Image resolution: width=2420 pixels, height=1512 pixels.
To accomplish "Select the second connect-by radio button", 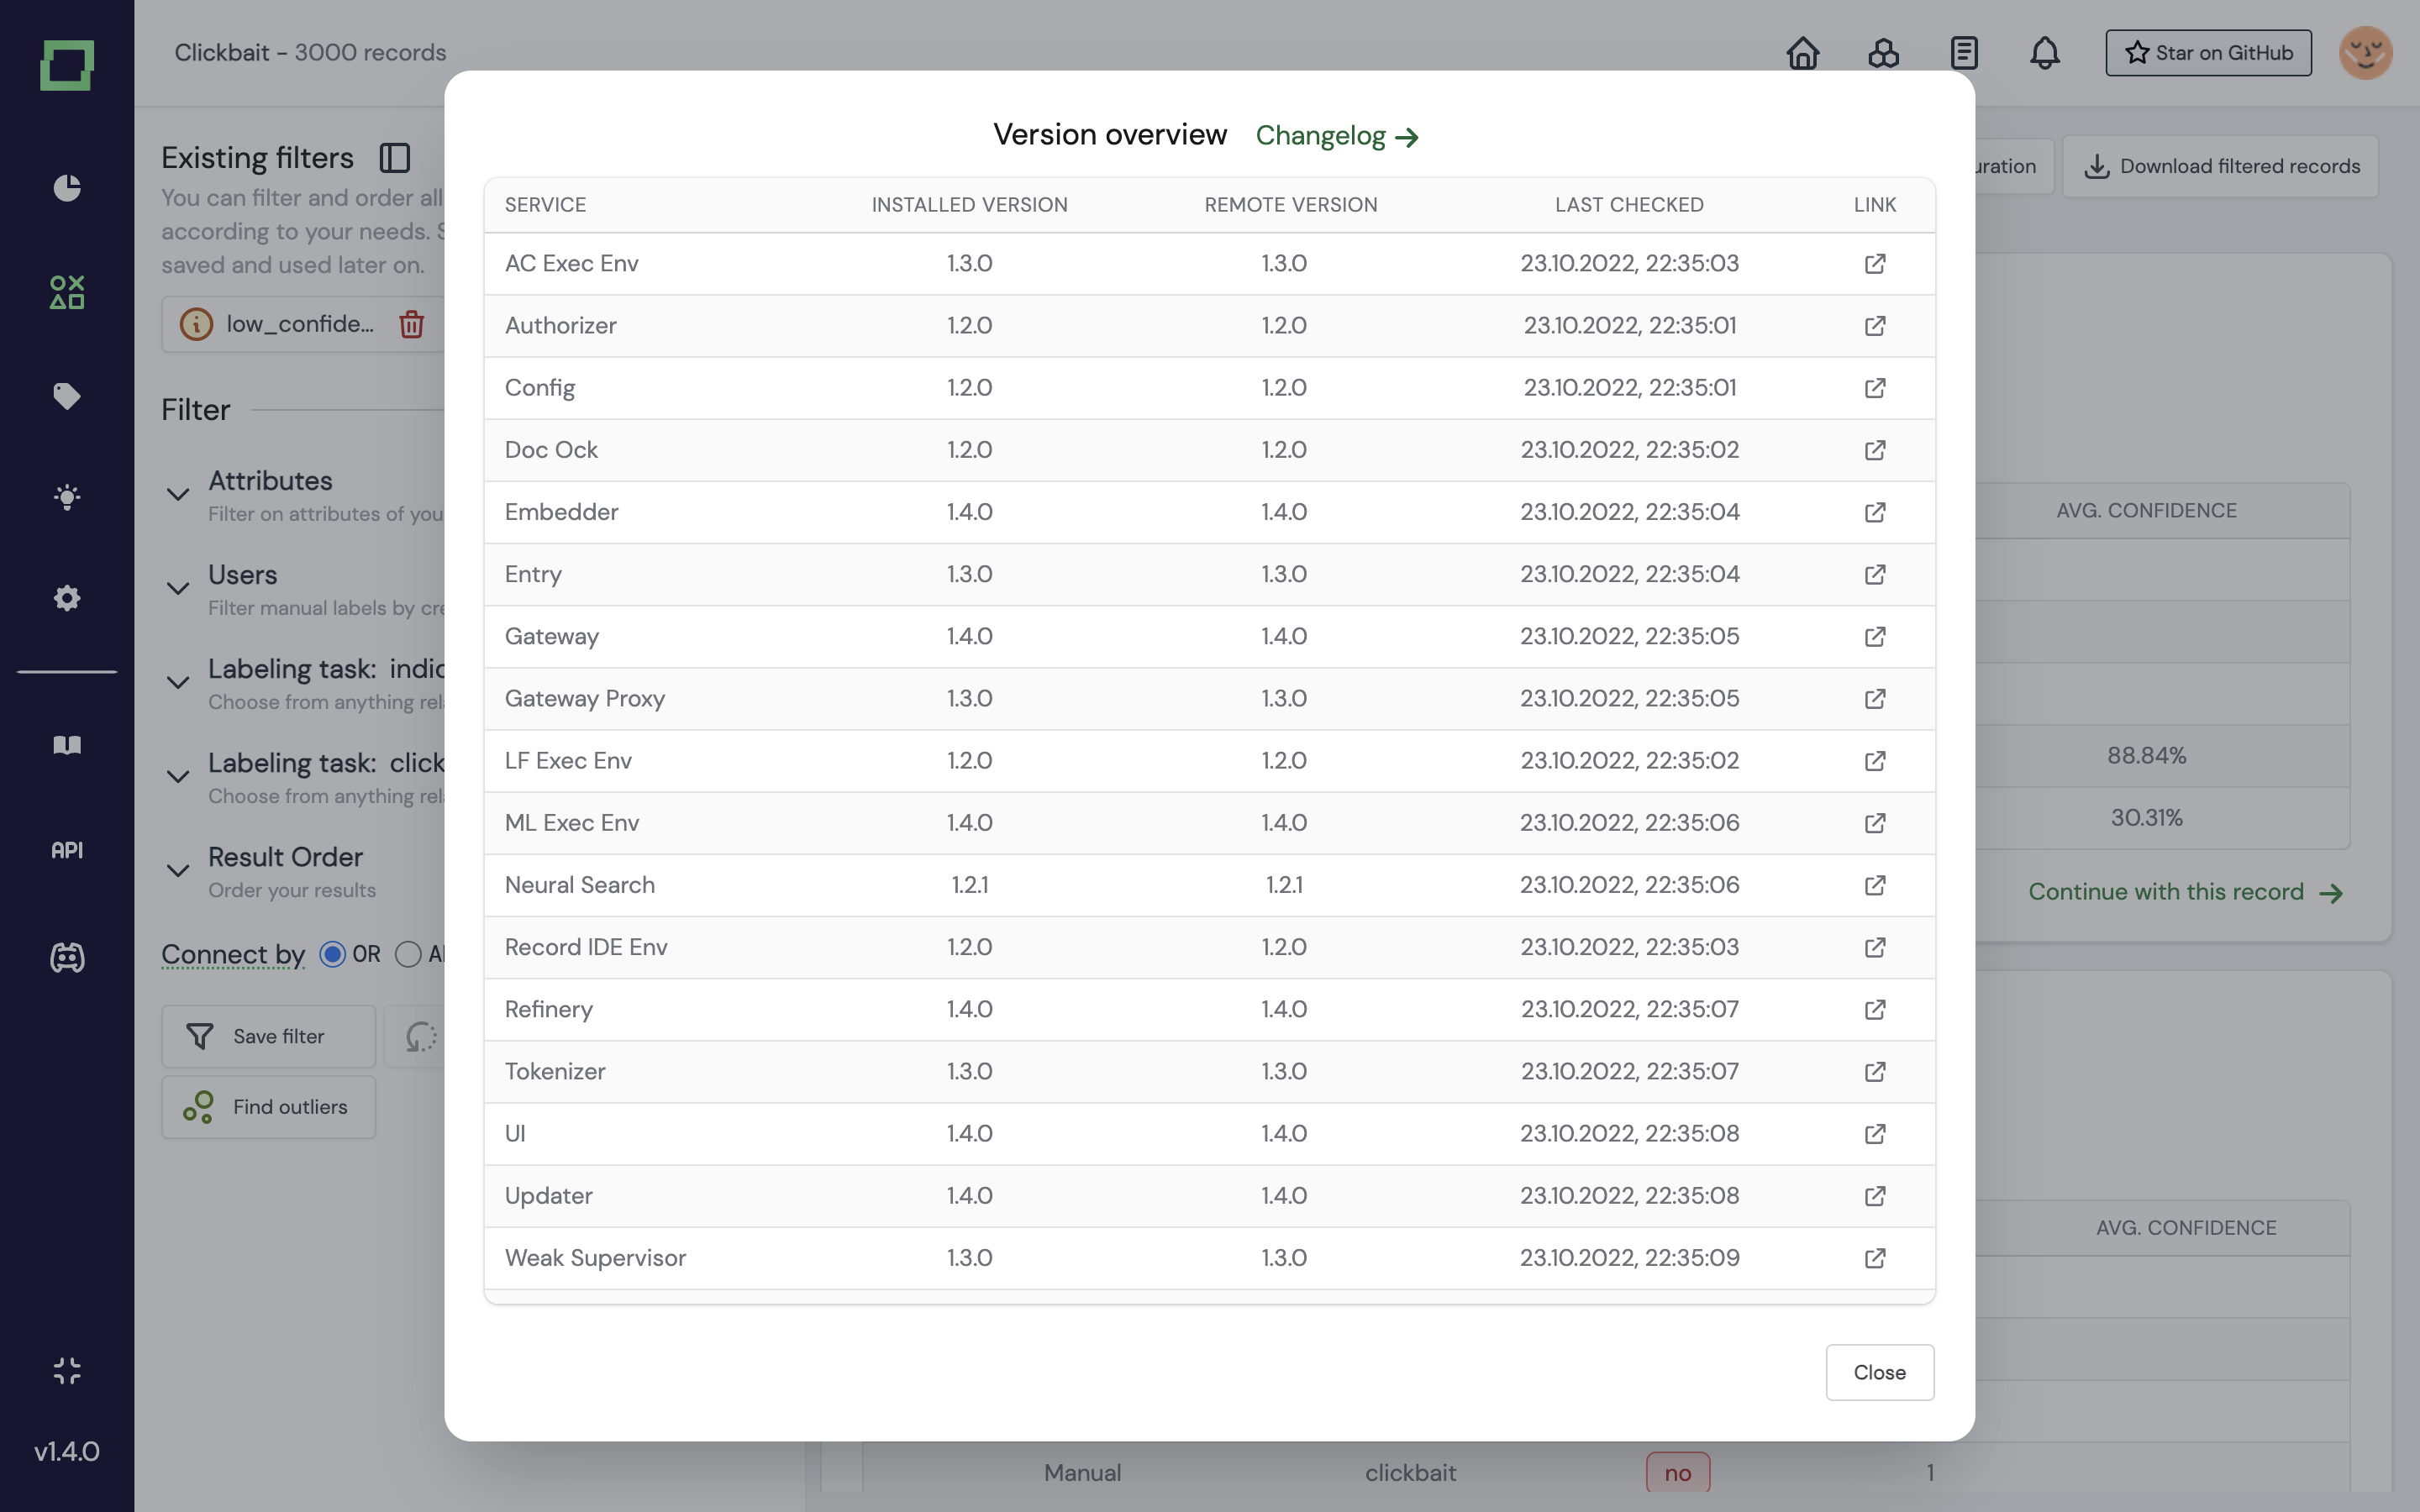I will (x=407, y=954).
